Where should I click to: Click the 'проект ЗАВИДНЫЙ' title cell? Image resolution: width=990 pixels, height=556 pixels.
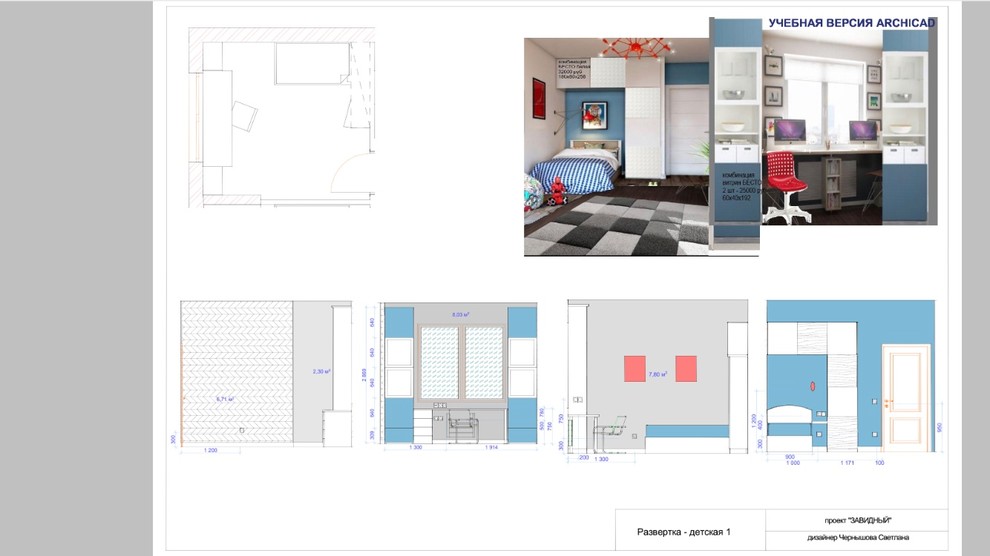(856, 519)
